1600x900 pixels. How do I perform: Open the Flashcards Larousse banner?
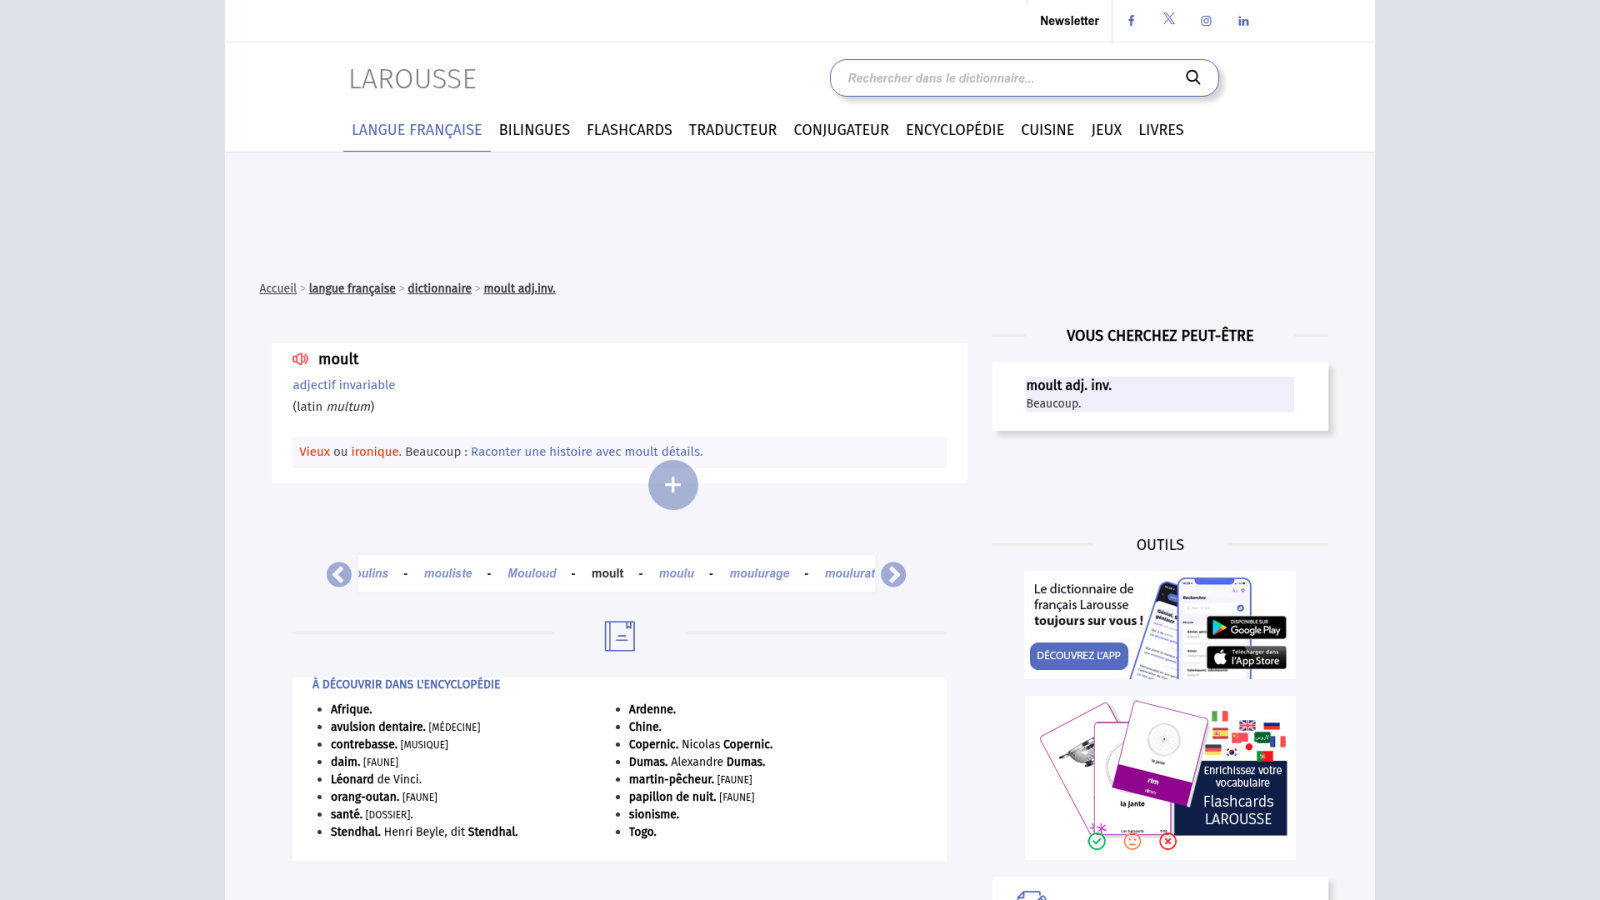[1160, 778]
